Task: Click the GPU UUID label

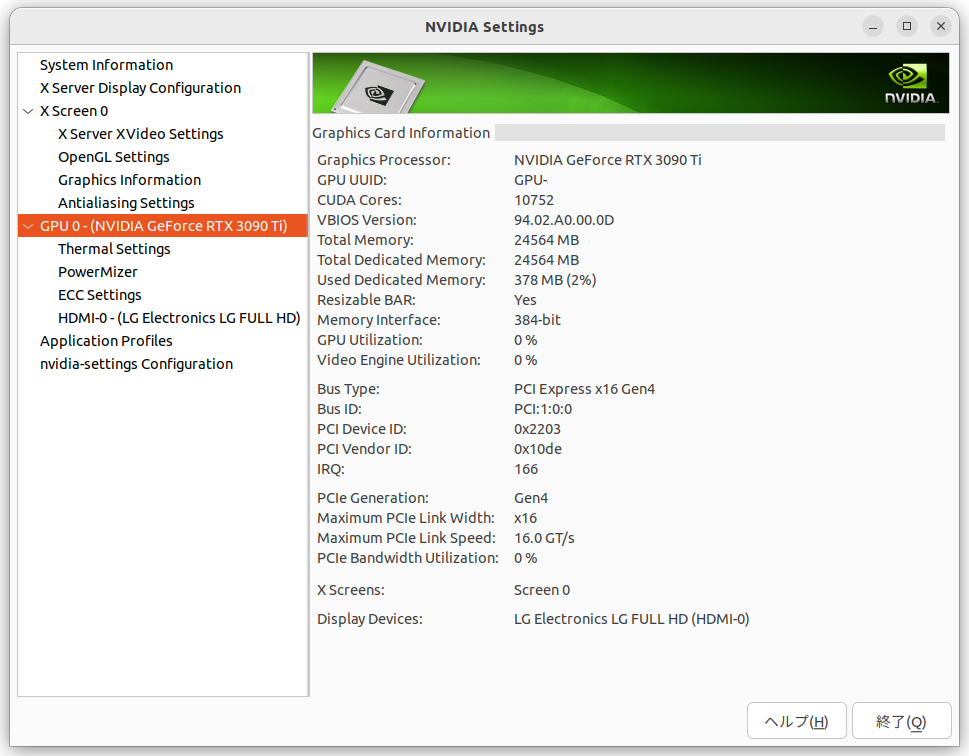Action: pos(352,181)
